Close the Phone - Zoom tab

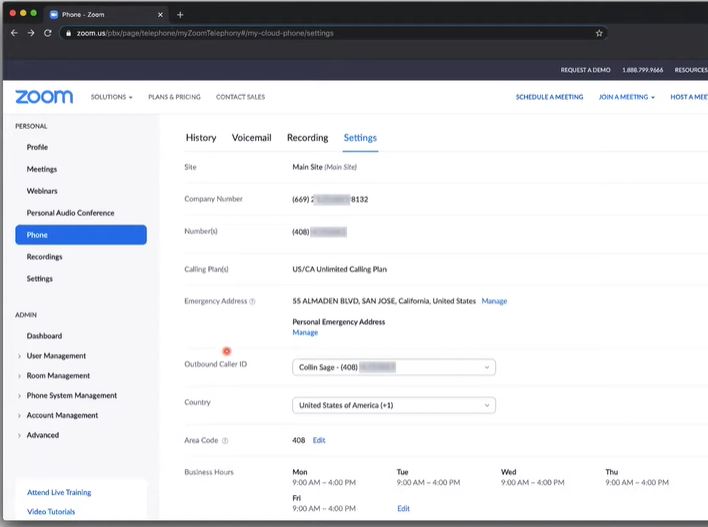tap(160, 14)
